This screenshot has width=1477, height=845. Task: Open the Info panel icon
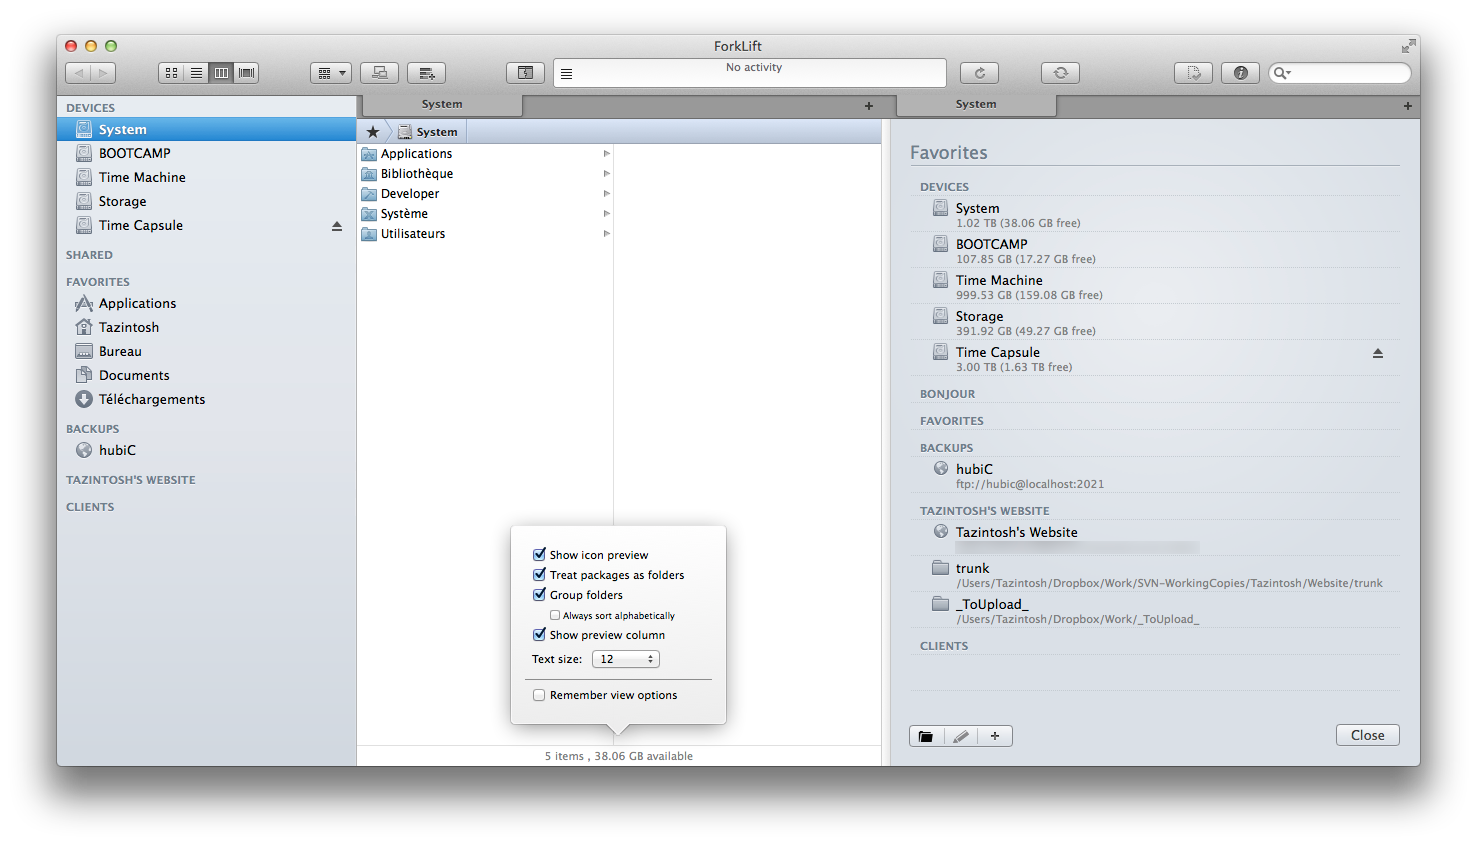point(1240,72)
